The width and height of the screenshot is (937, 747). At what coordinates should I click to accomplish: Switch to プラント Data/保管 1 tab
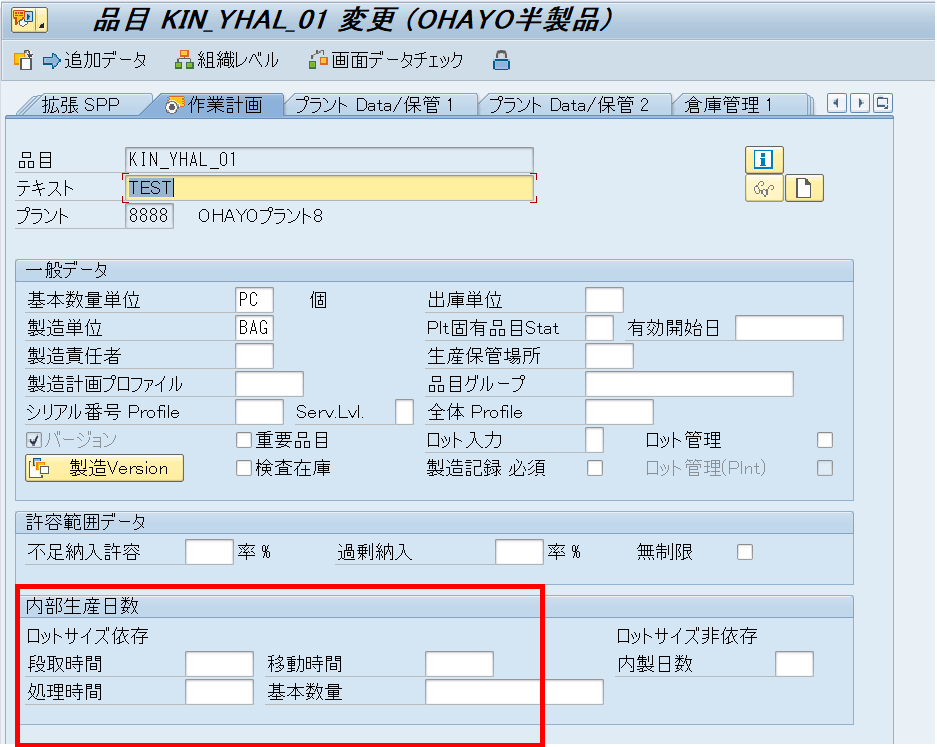click(374, 105)
